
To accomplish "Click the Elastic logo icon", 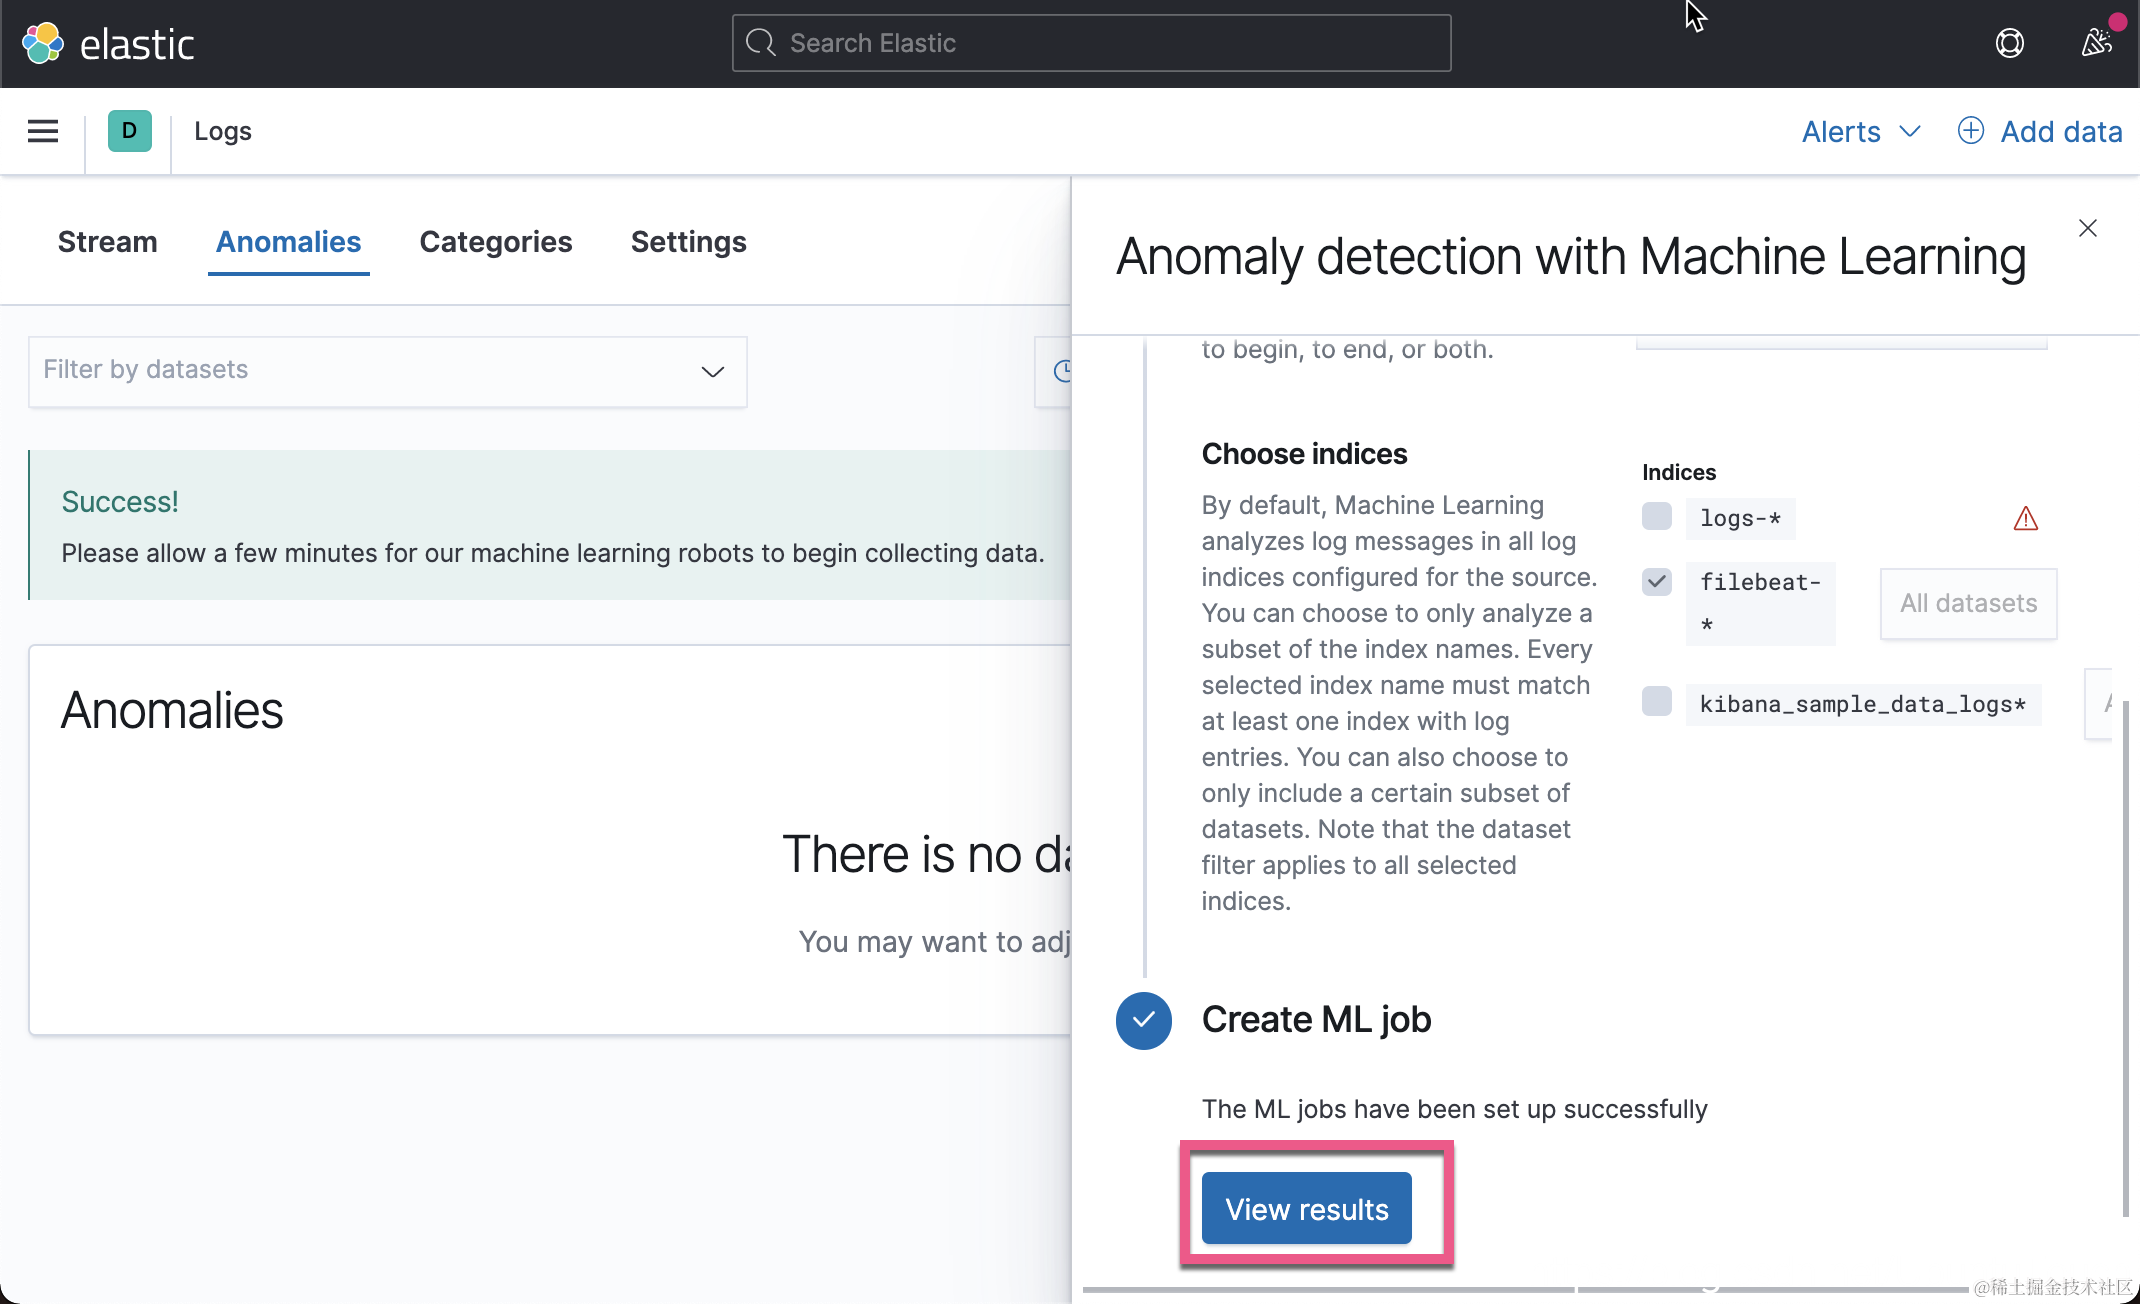I will tap(43, 44).
